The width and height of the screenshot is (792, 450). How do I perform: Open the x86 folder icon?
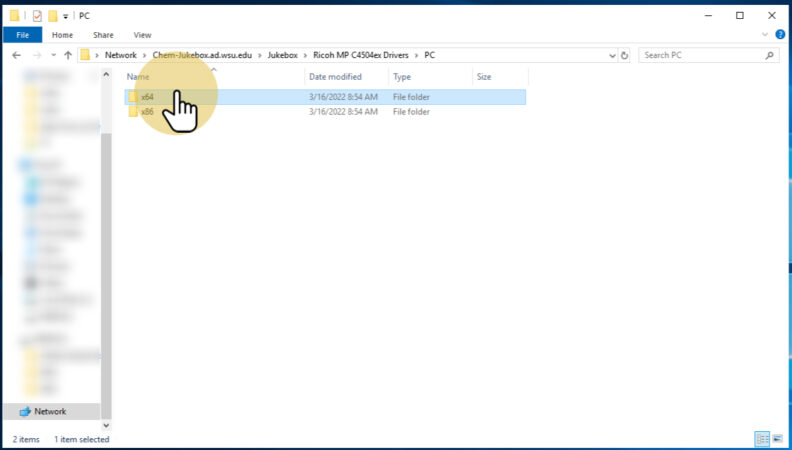(x=133, y=112)
